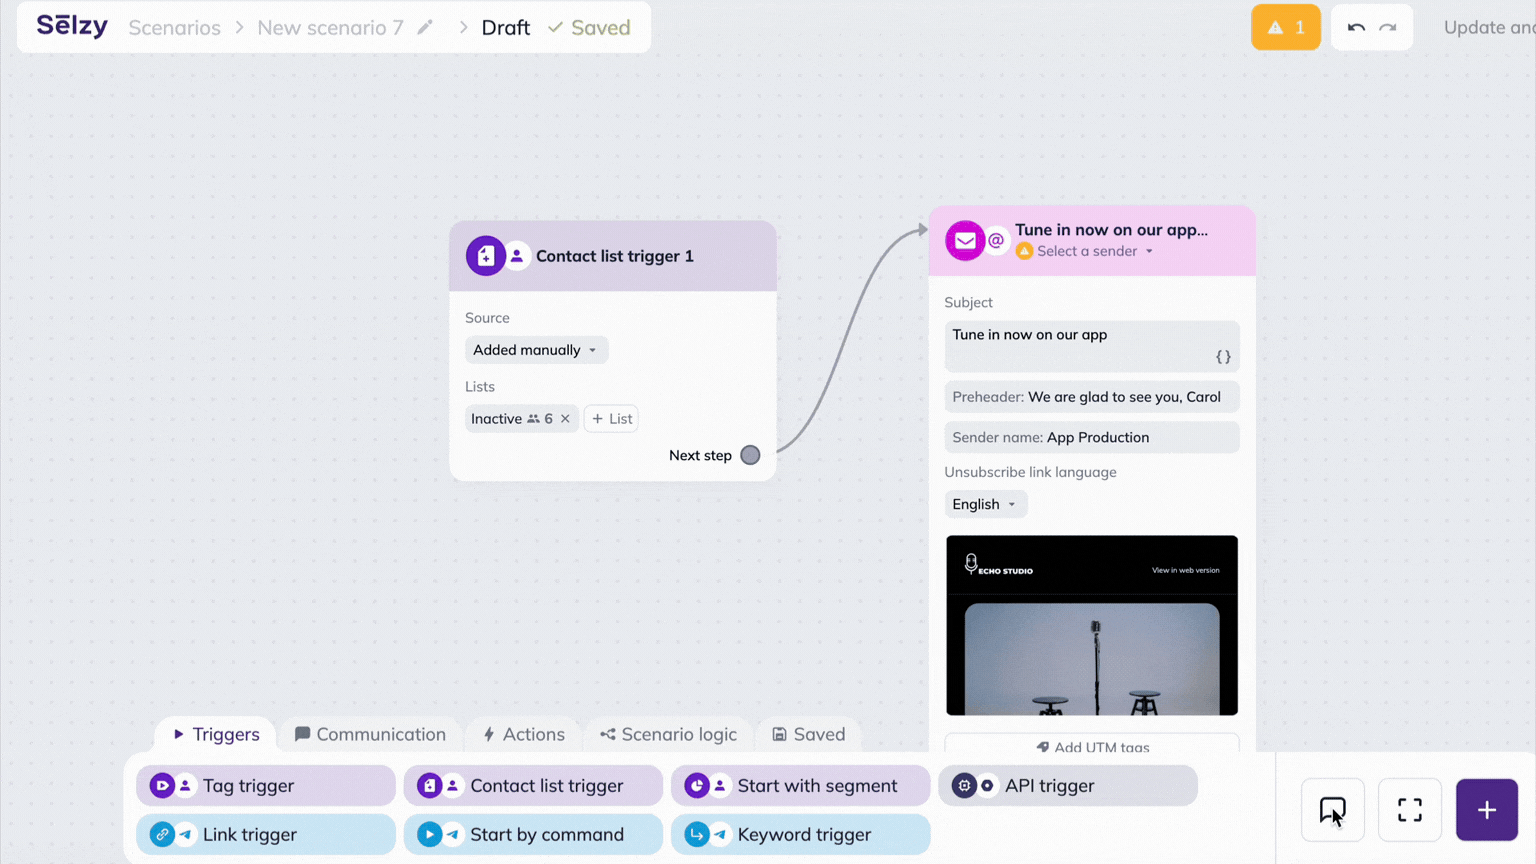Viewport: 1536px width, 864px height.
Task: Click the Preheader field
Action: pyautogui.click(x=1092, y=397)
